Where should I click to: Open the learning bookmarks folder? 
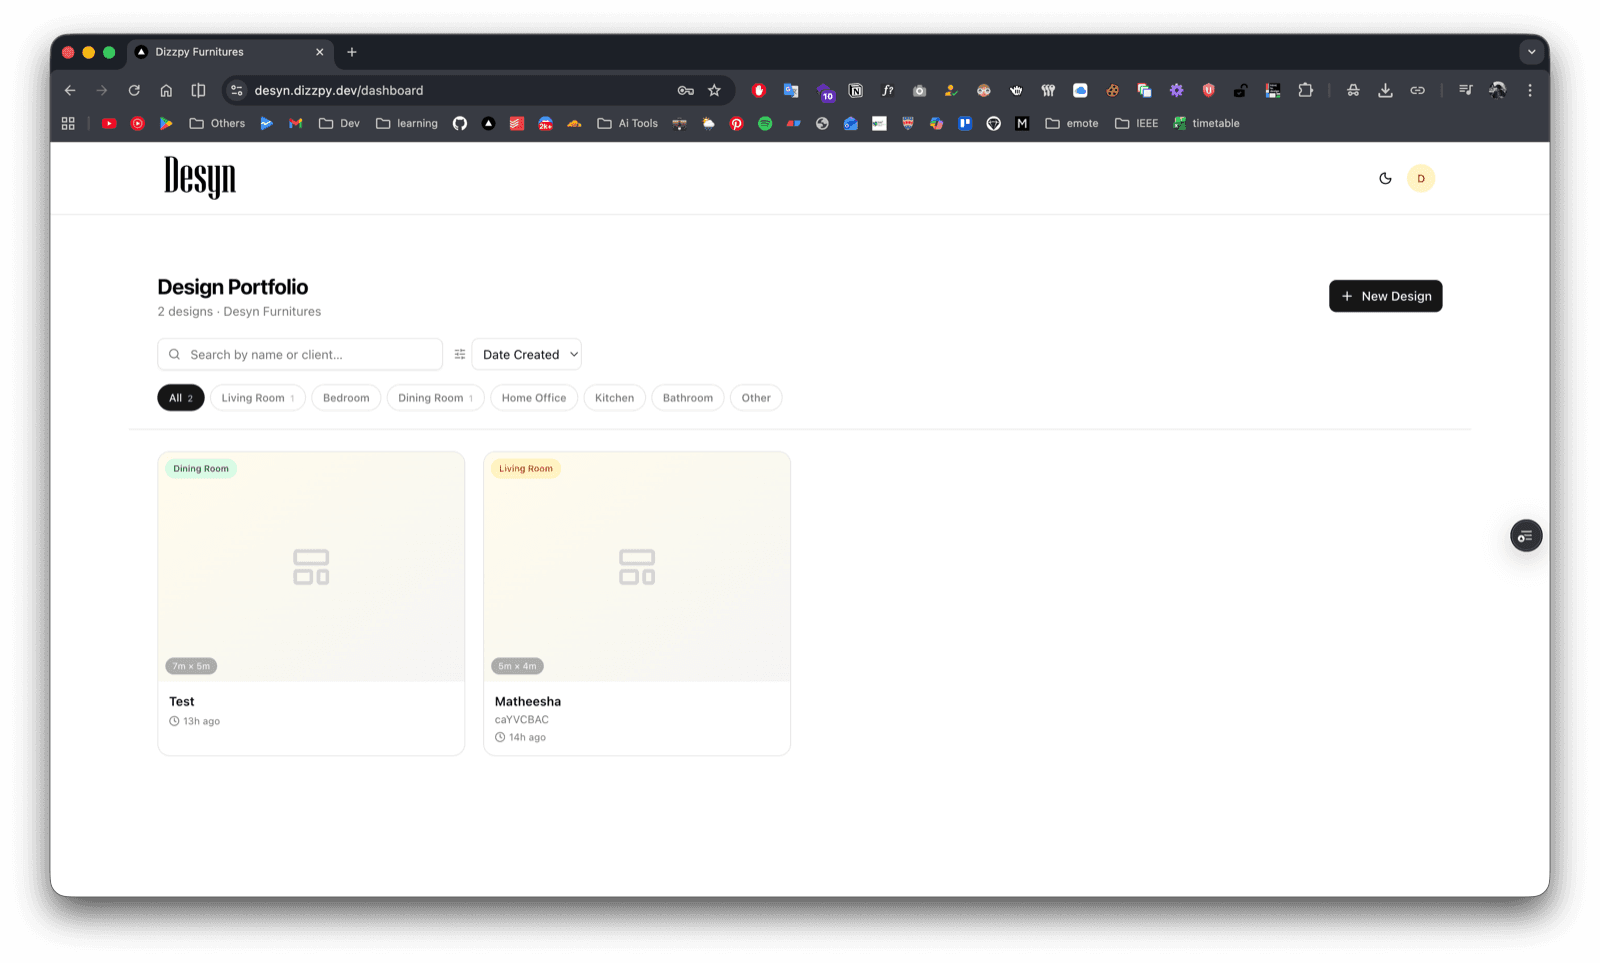click(x=407, y=123)
